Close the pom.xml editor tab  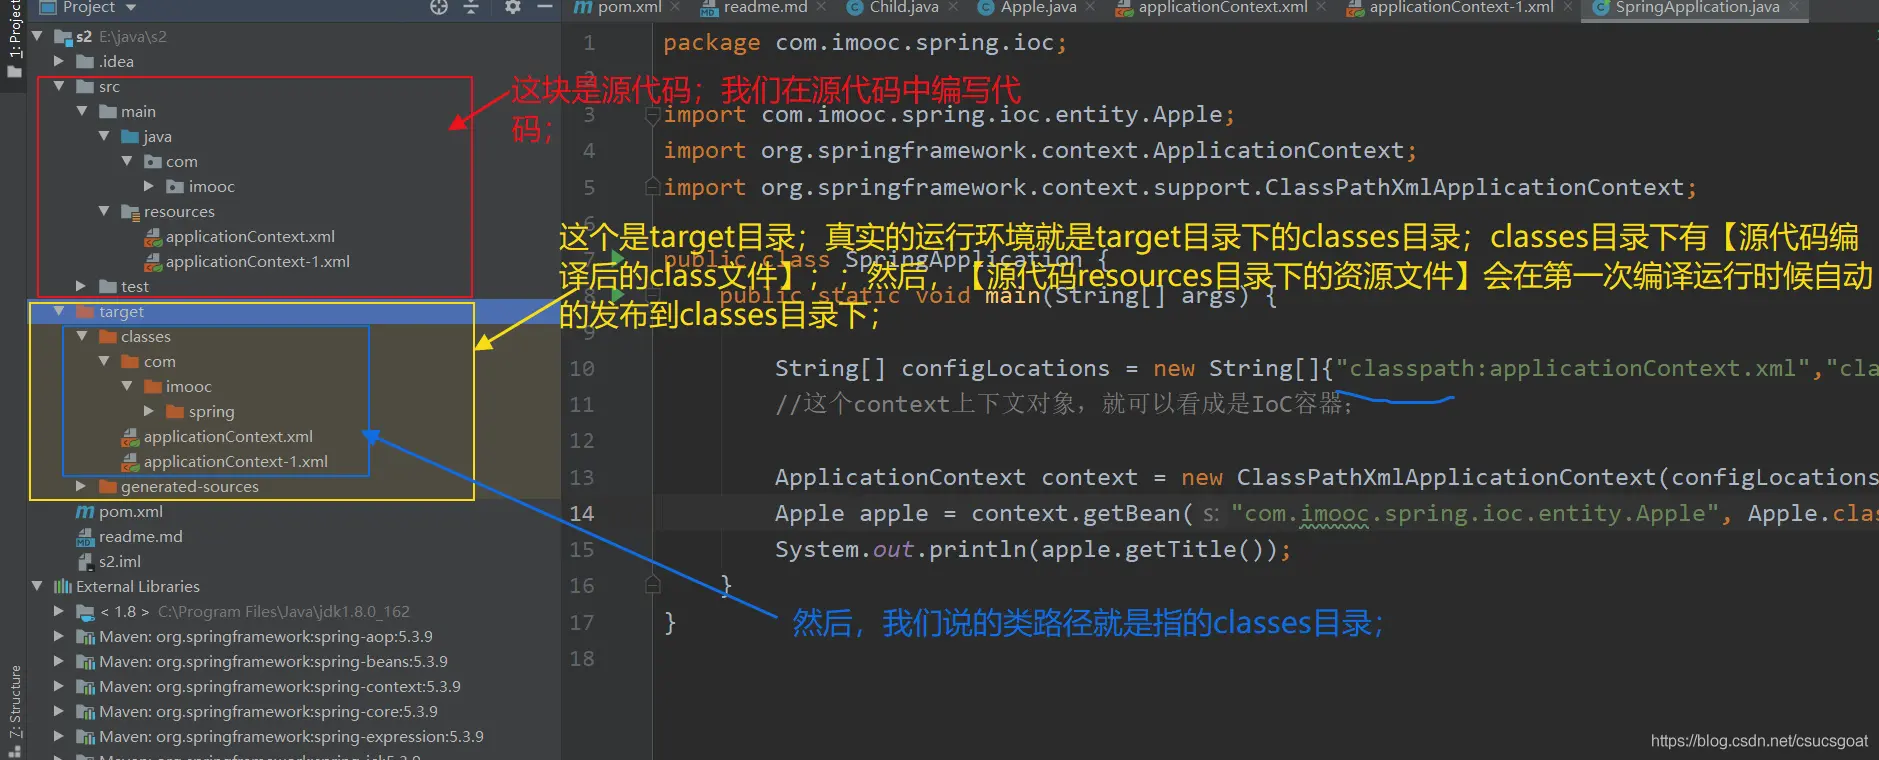coord(676,7)
